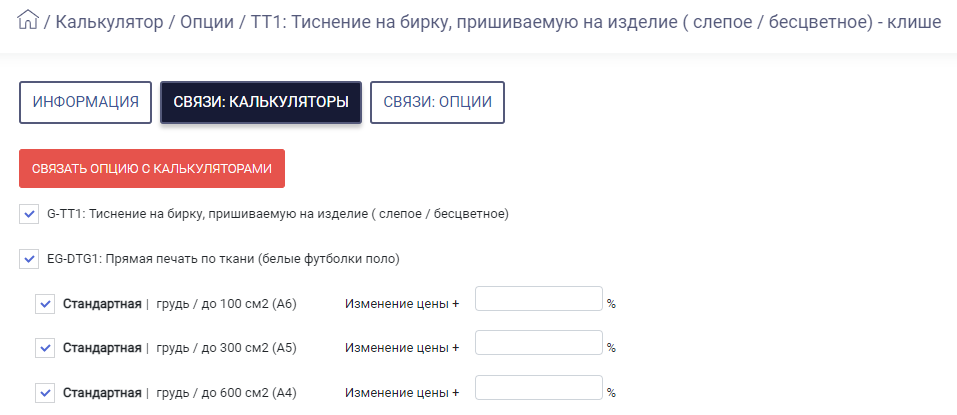
Task: Toggle the до 300 см2 (A5) checkbox
Action: tap(45, 348)
